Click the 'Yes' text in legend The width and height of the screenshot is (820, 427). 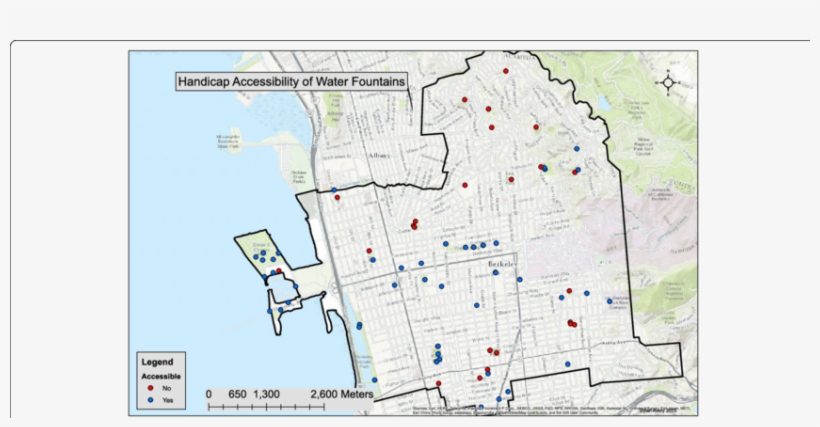pos(167,400)
